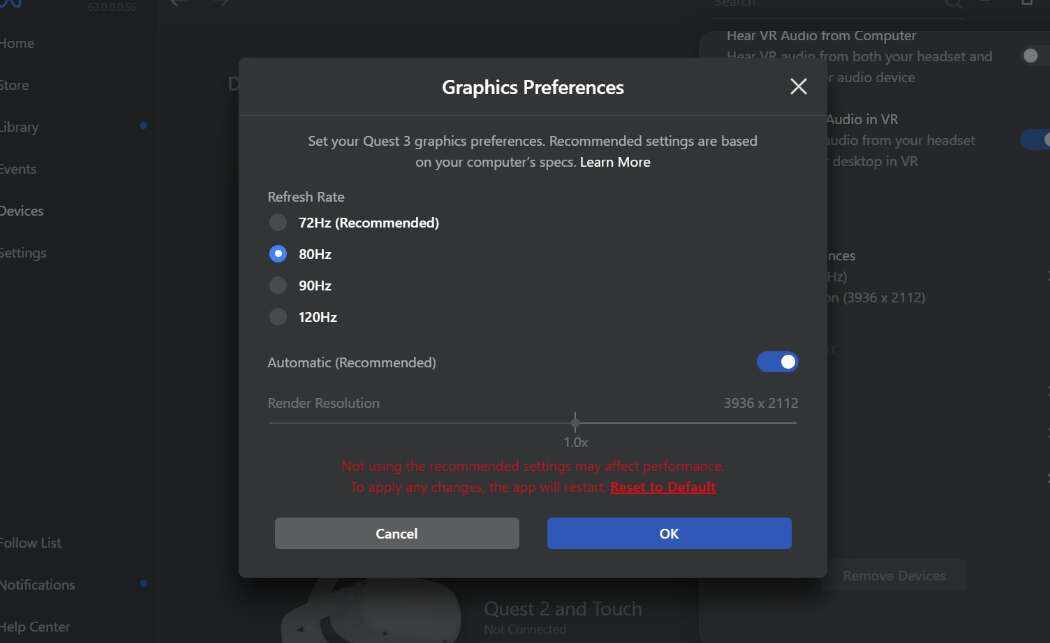Open the Help Center
This screenshot has height=643, width=1050.
35,627
